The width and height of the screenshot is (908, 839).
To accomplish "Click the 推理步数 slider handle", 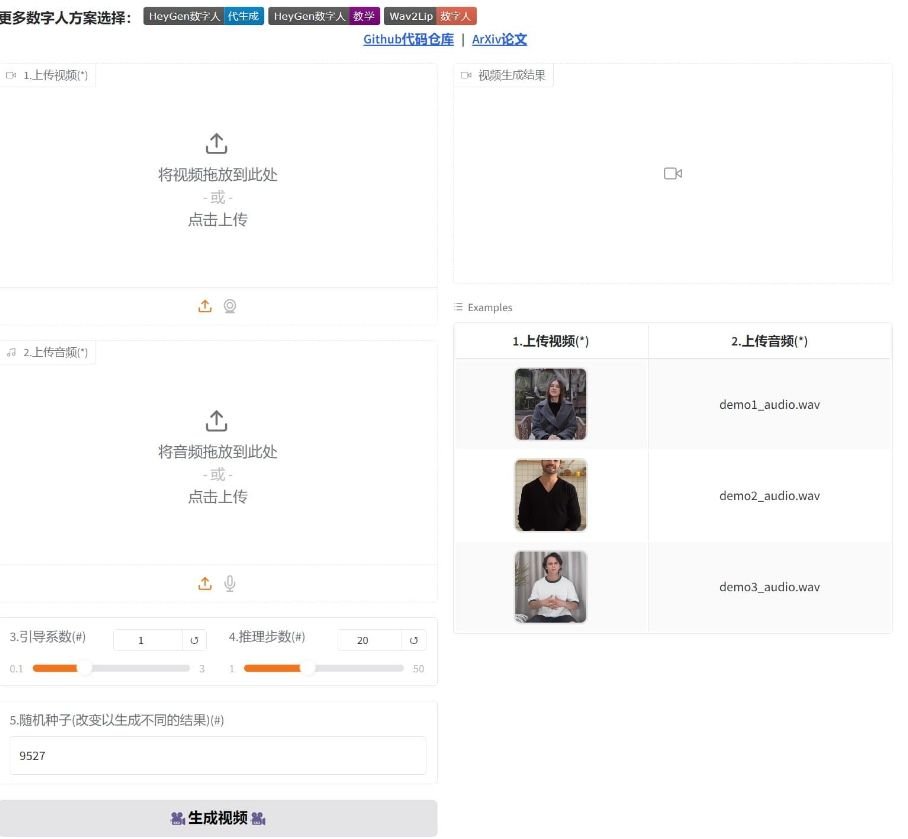I will (307, 668).
